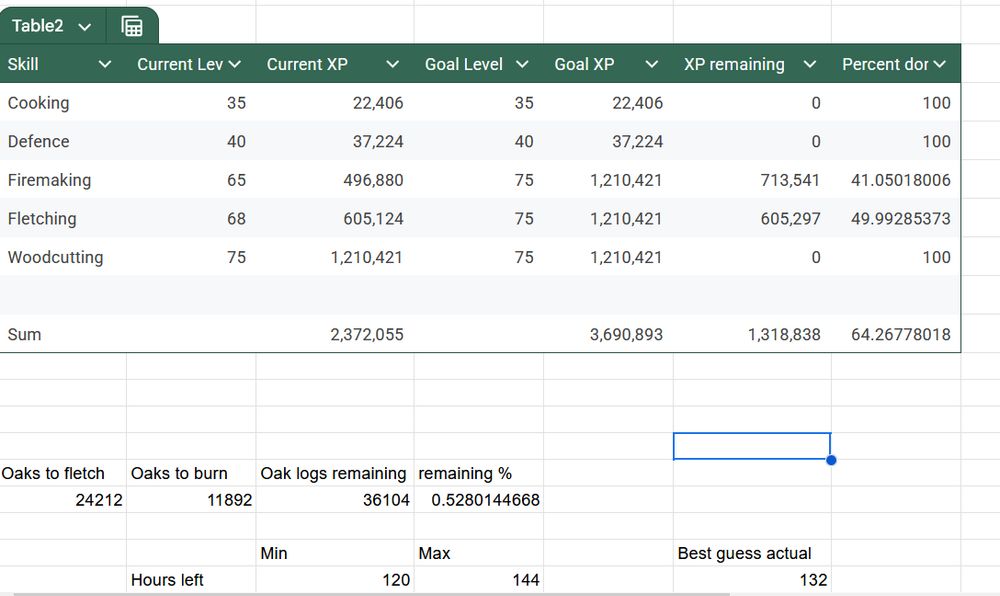Select the Table2 name label
The height and width of the screenshot is (596, 1000).
[x=37, y=26]
